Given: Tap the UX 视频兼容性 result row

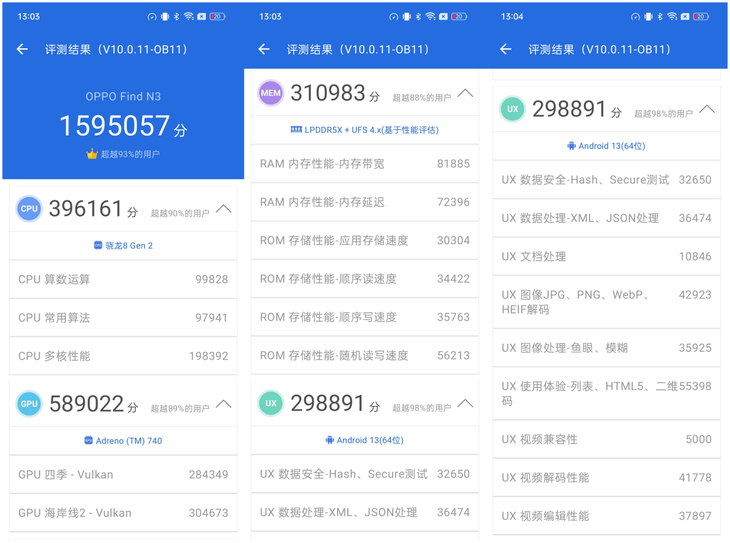Looking at the screenshot, I should tap(606, 439).
